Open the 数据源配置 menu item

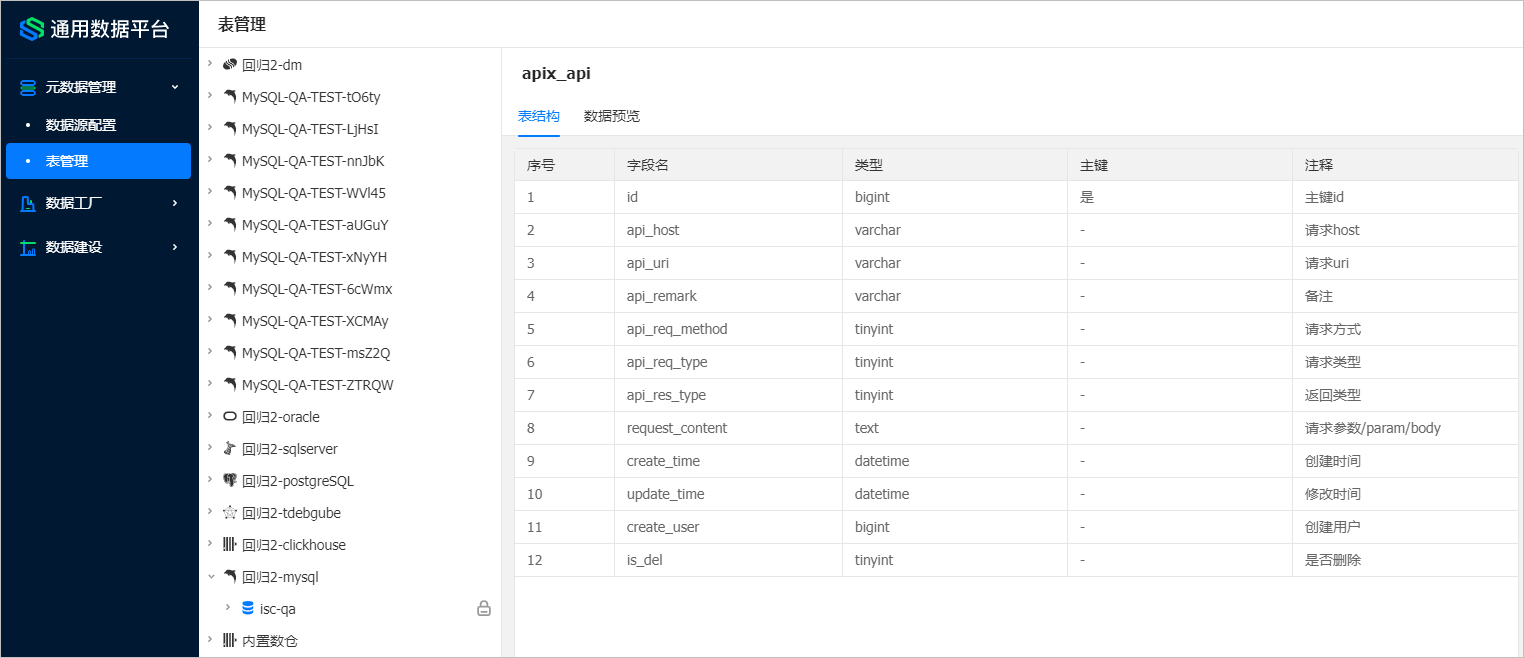click(83, 125)
